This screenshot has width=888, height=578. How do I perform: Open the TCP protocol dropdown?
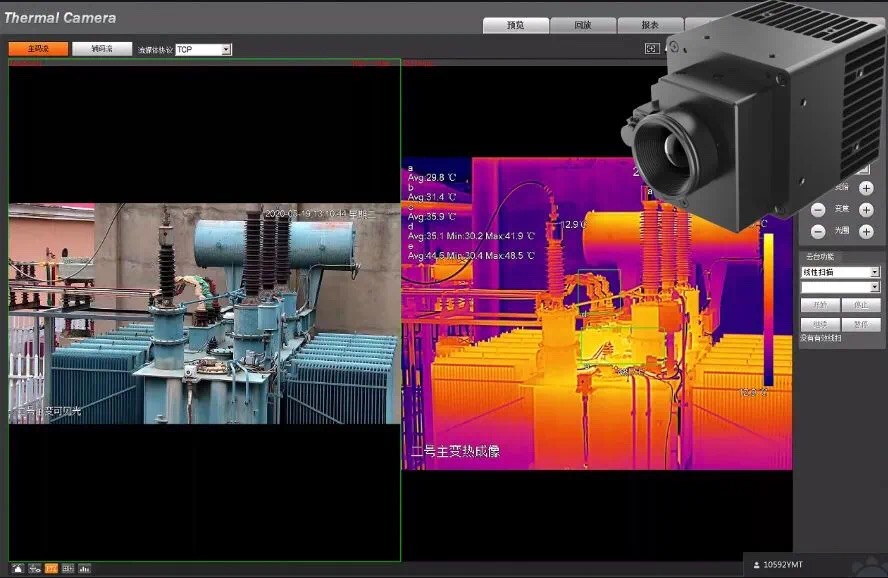[226, 49]
